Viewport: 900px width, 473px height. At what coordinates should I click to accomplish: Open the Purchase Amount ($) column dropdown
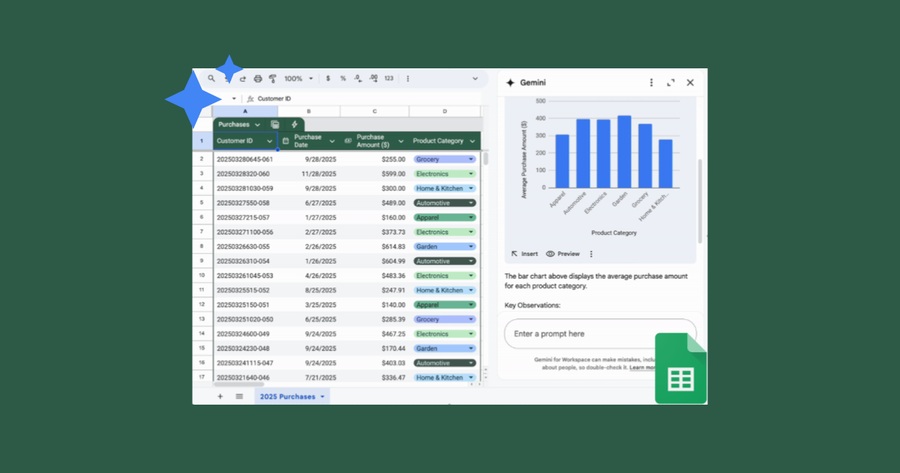tap(401, 141)
